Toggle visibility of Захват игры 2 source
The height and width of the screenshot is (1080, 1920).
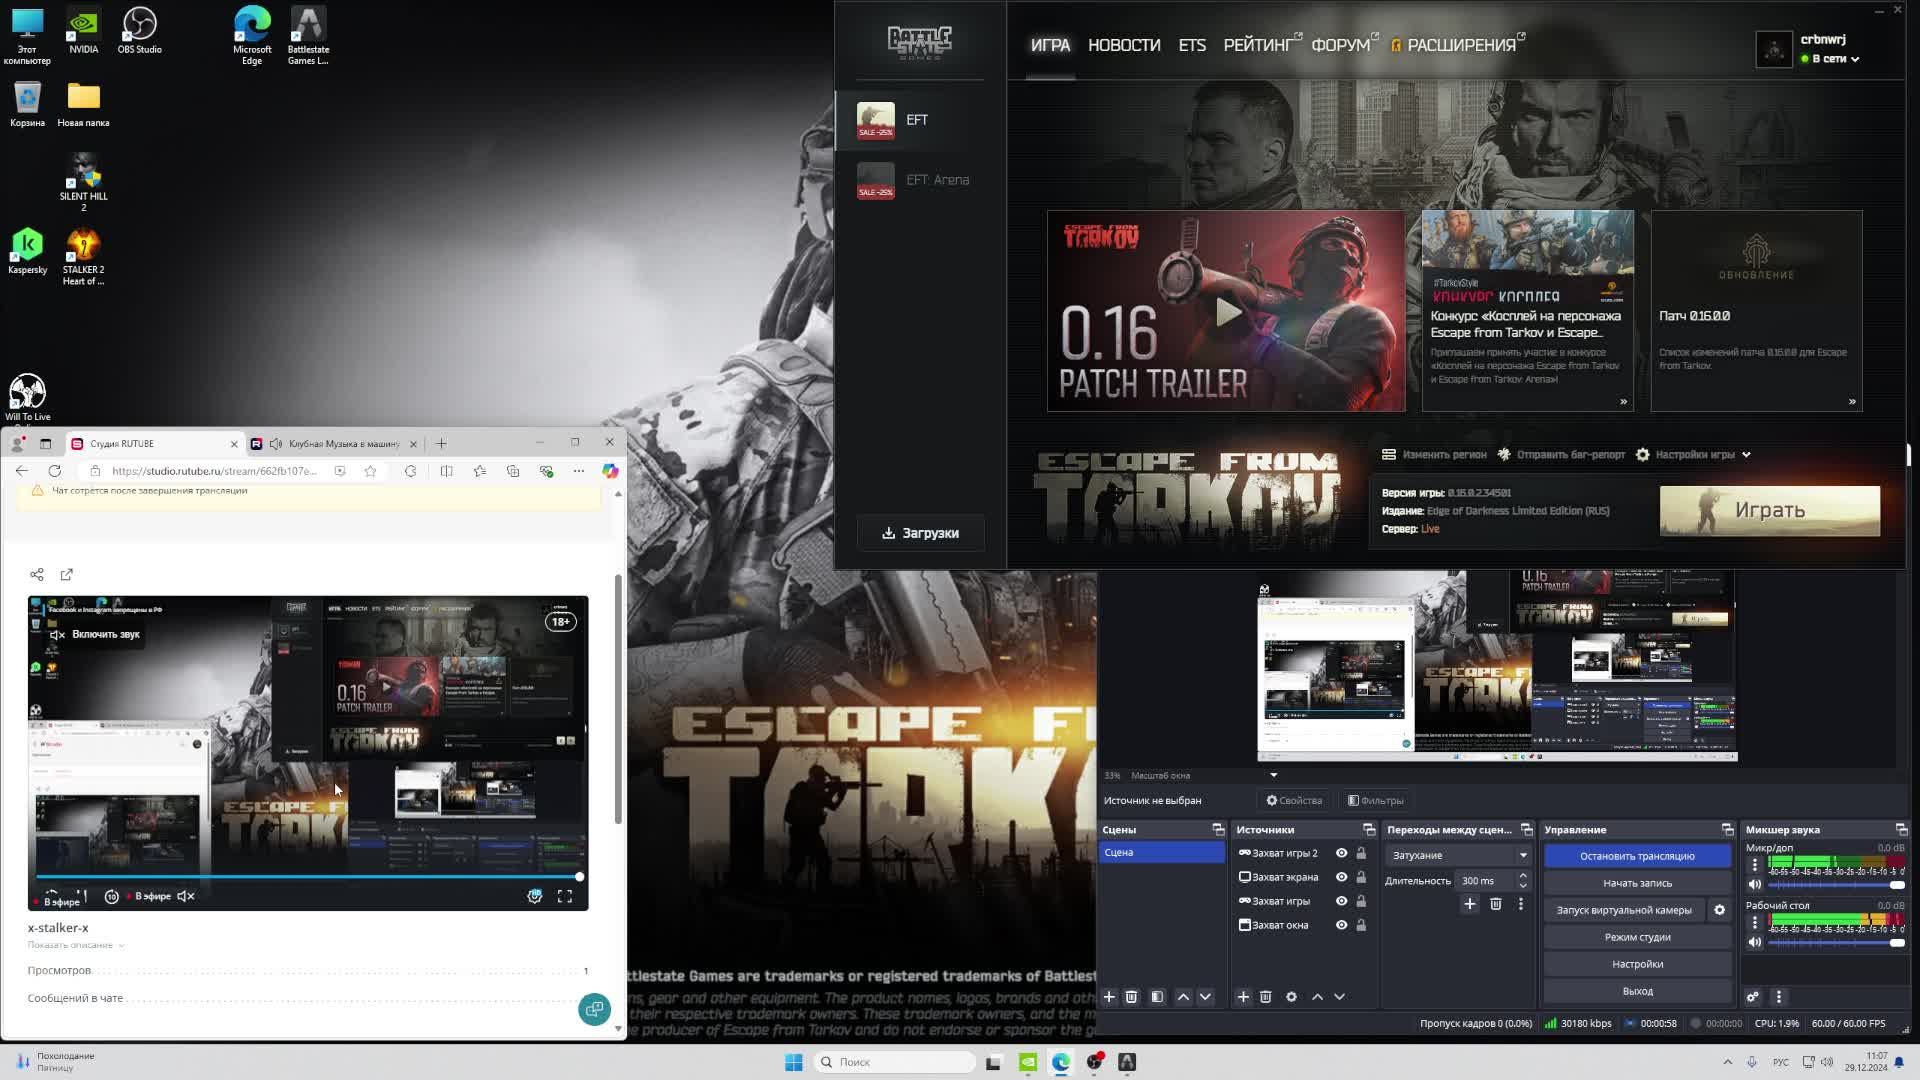click(1341, 853)
